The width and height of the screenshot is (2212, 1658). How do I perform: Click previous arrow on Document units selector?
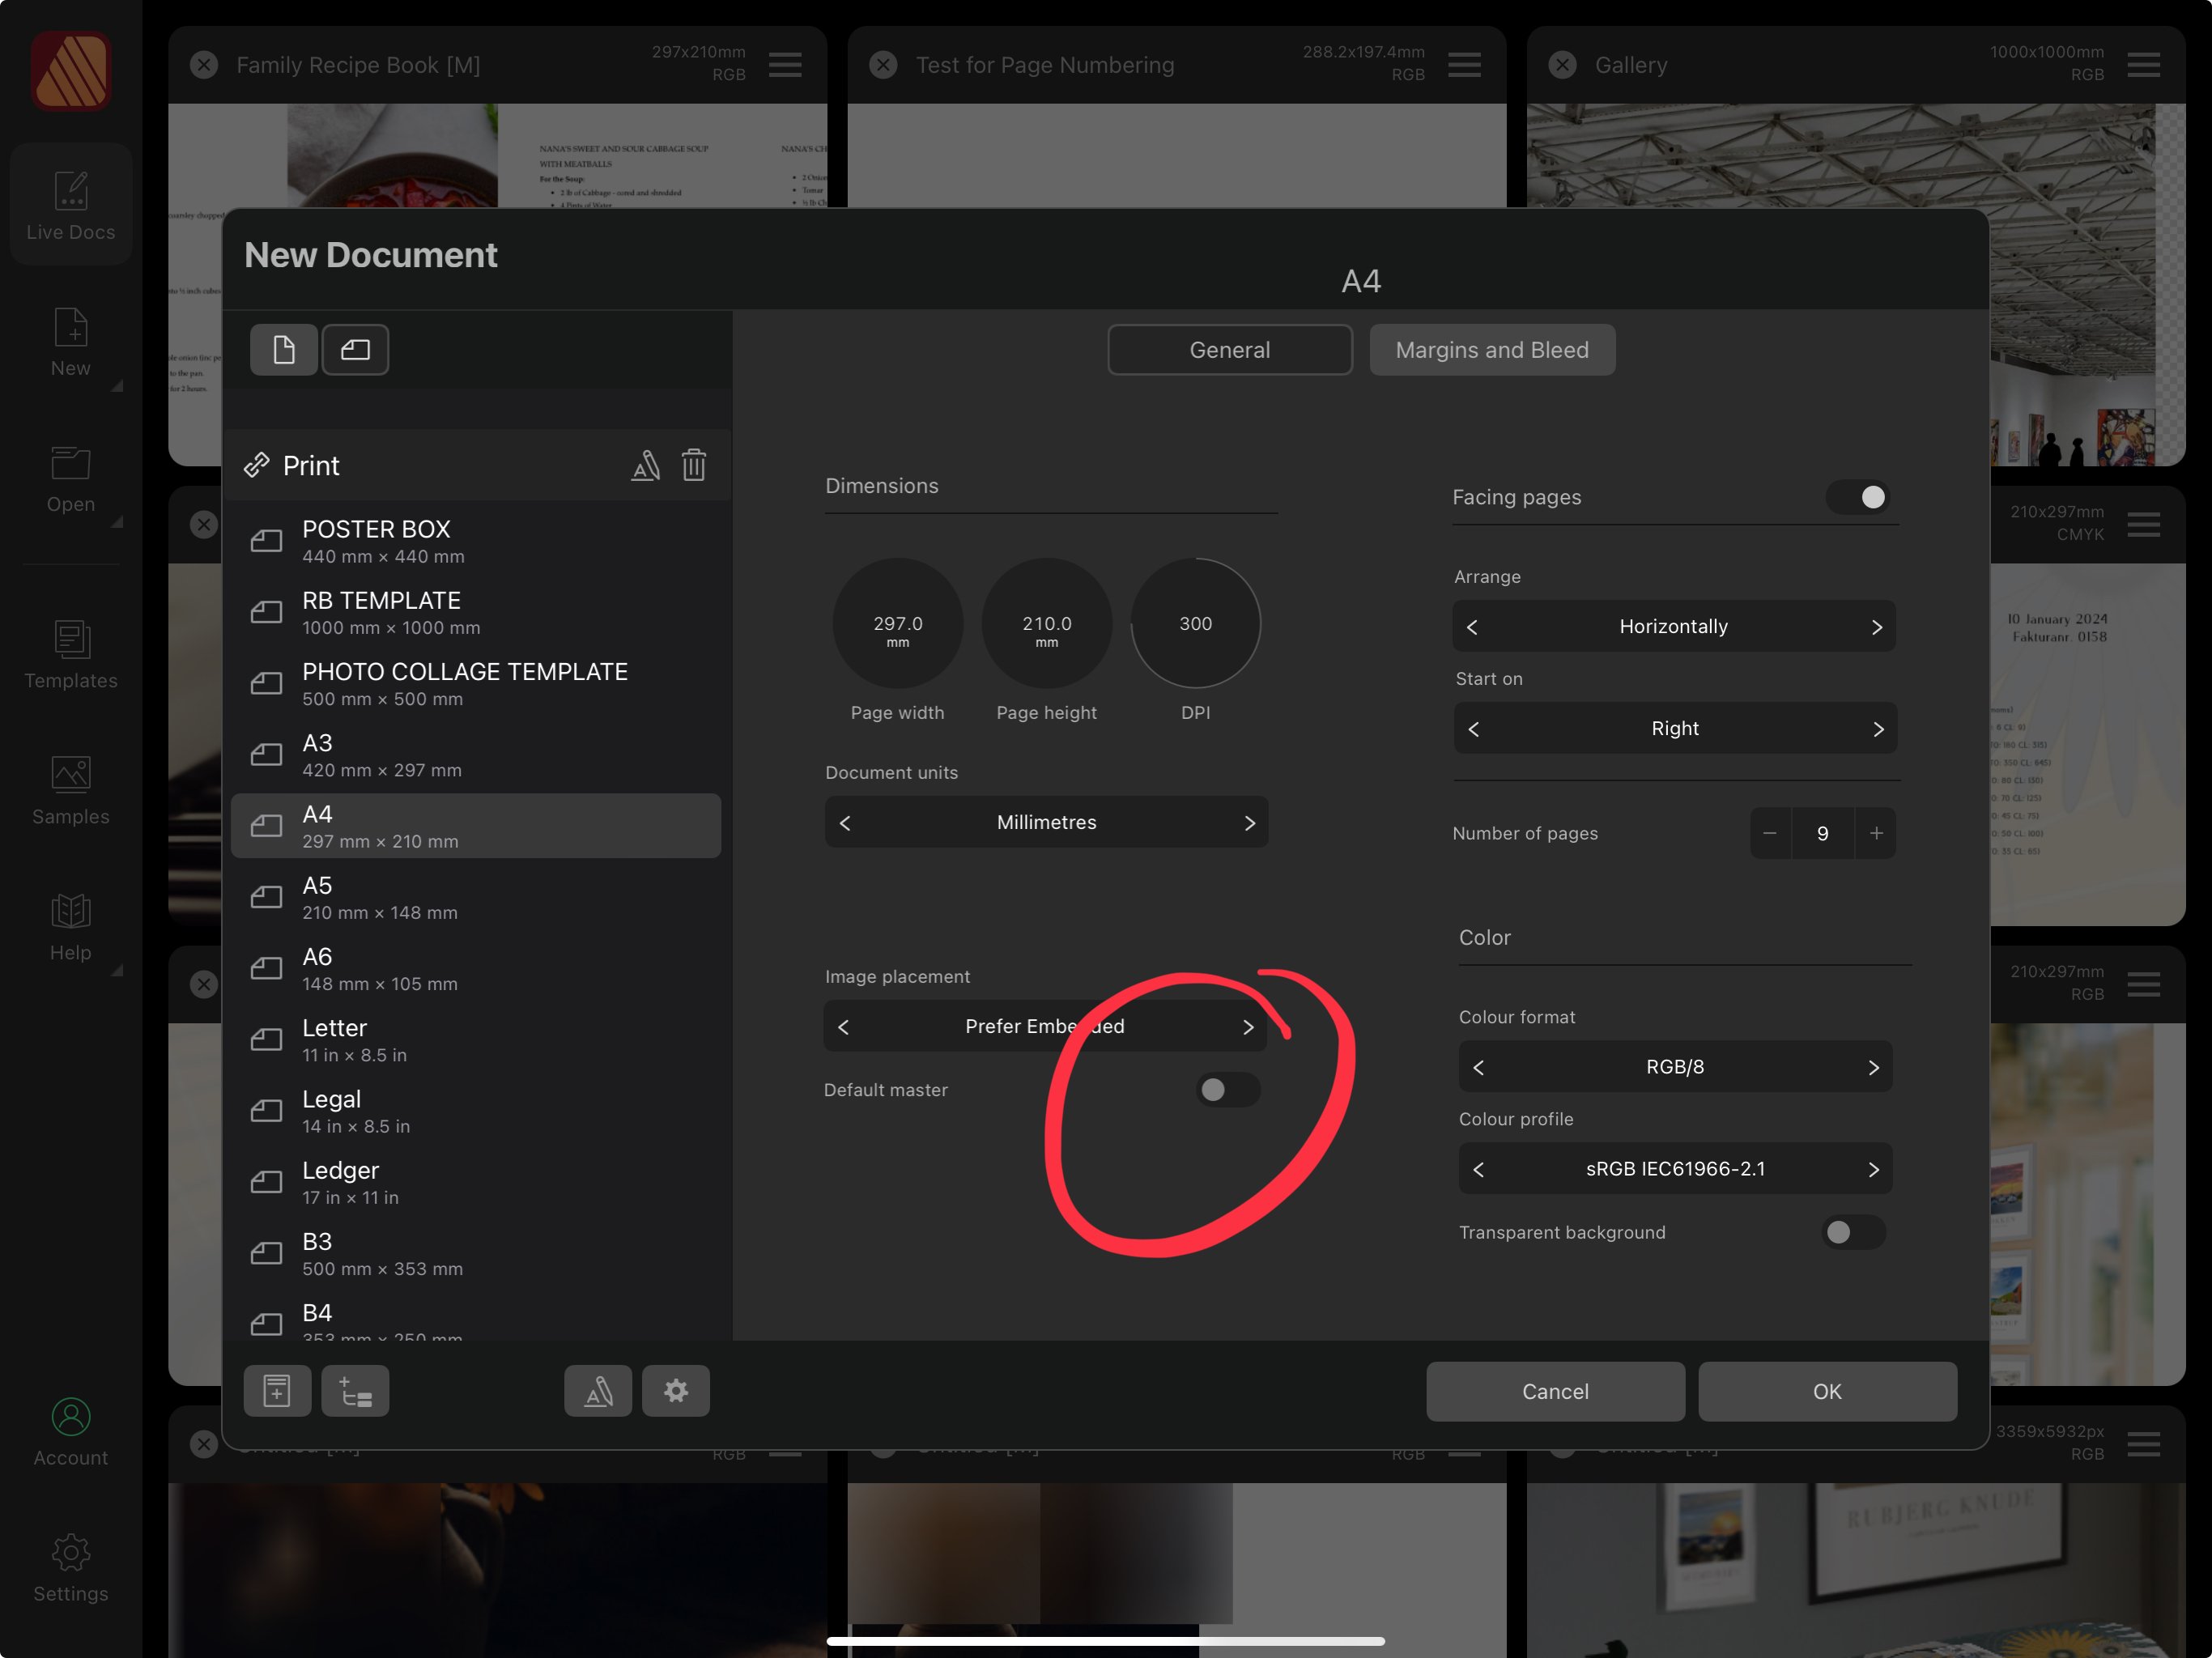pyautogui.click(x=845, y=822)
